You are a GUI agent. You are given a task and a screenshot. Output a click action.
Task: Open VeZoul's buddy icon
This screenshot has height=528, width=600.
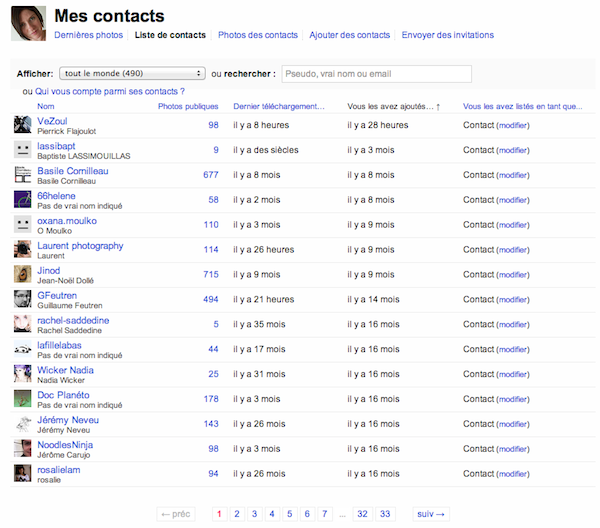pyautogui.click(x=23, y=125)
